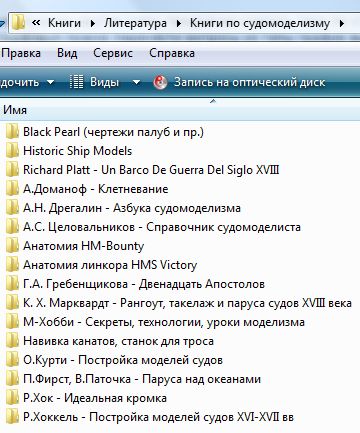Go to Литература breadcrumb
Image resolution: width=360 pixels, height=433 pixels.
(x=135, y=23)
